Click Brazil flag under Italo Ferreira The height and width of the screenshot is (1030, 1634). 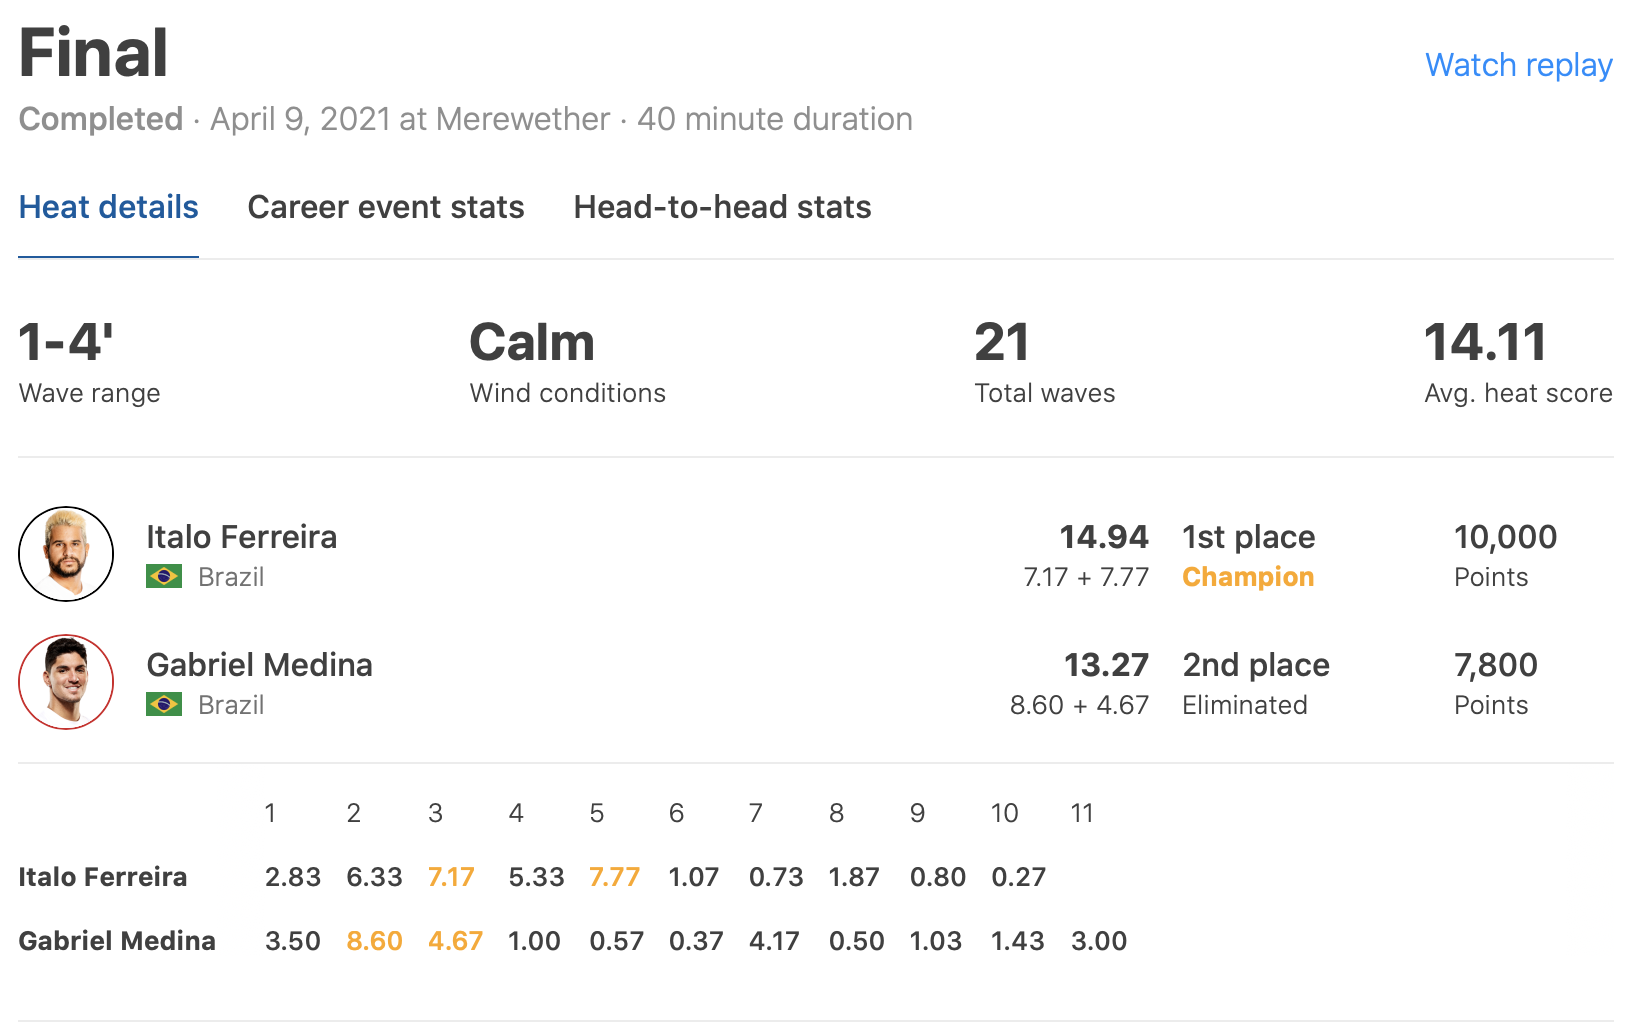(164, 577)
